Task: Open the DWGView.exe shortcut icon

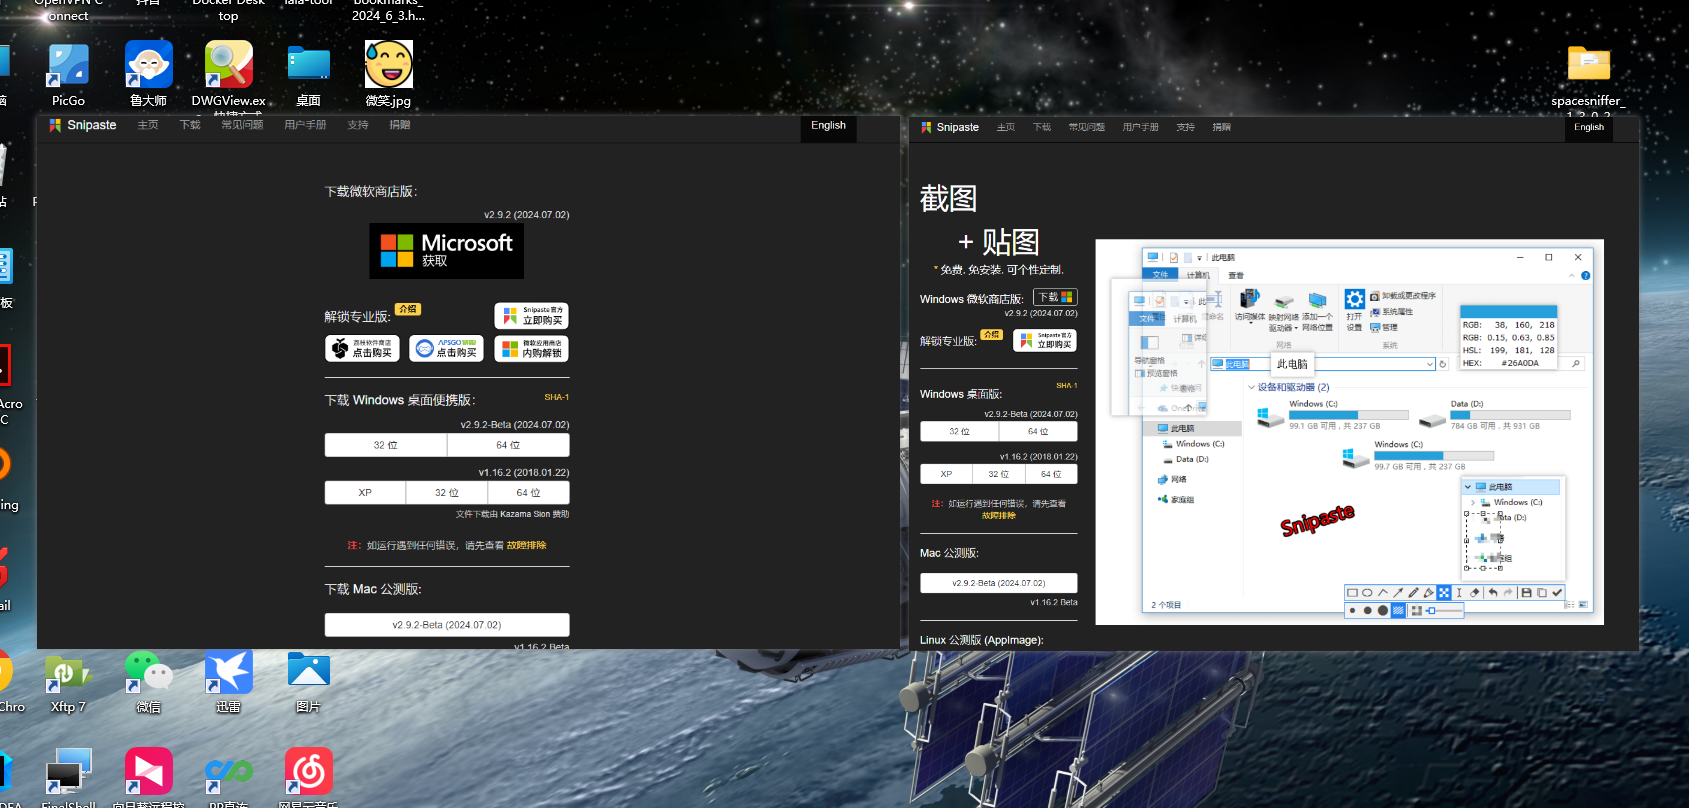Action: pyautogui.click(x=228, y=66)
